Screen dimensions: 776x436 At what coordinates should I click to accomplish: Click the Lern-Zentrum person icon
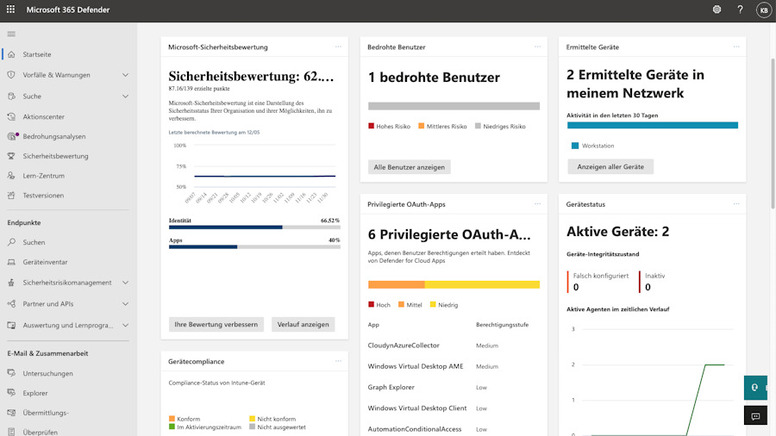pyautogui.click(x=11, y=176)
